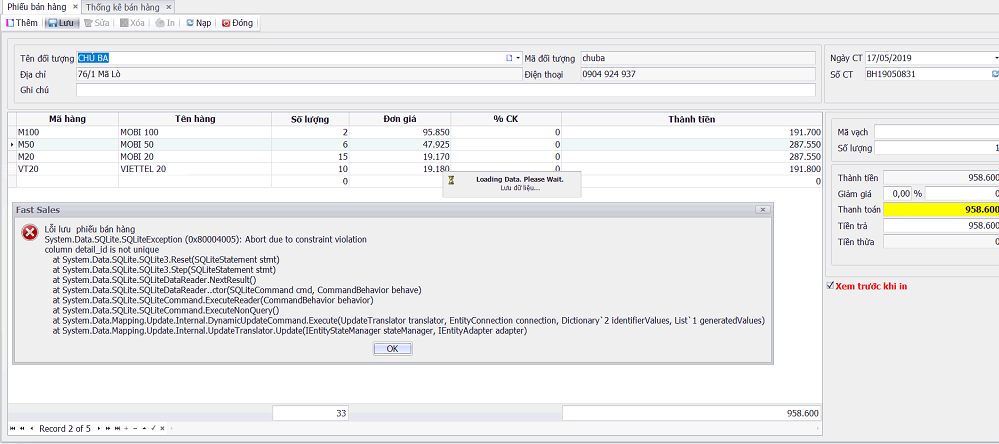The width and height of the screenshot is (999, 444).
Task: Click the total quantity 33 footer cell
Action: coord(310,413)
